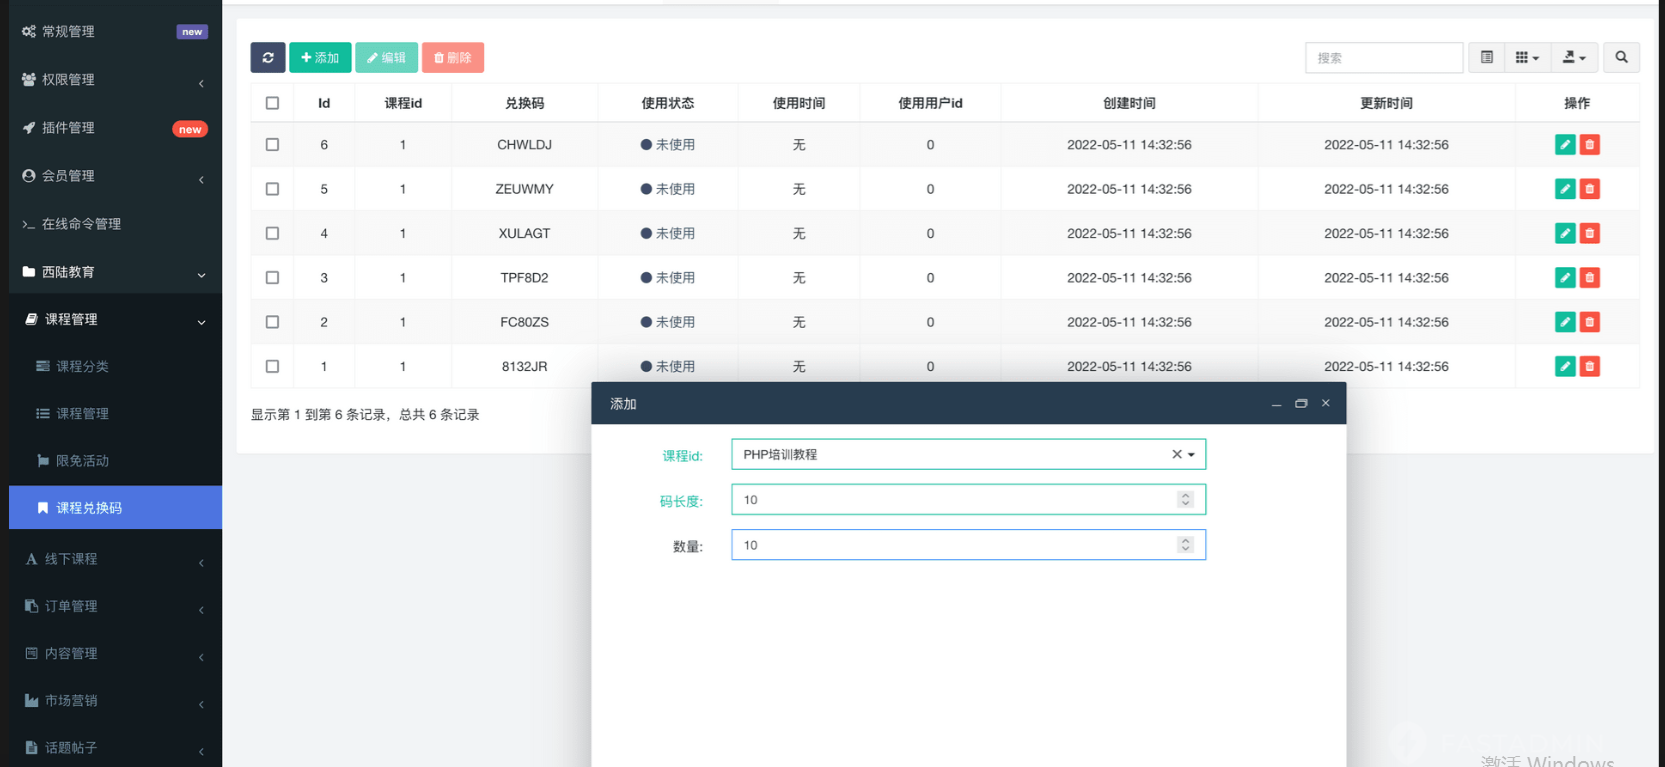Expand 内容管理 sidebar menu
The width and height of the screenshot is (1665, 767).
pos(115,654)
